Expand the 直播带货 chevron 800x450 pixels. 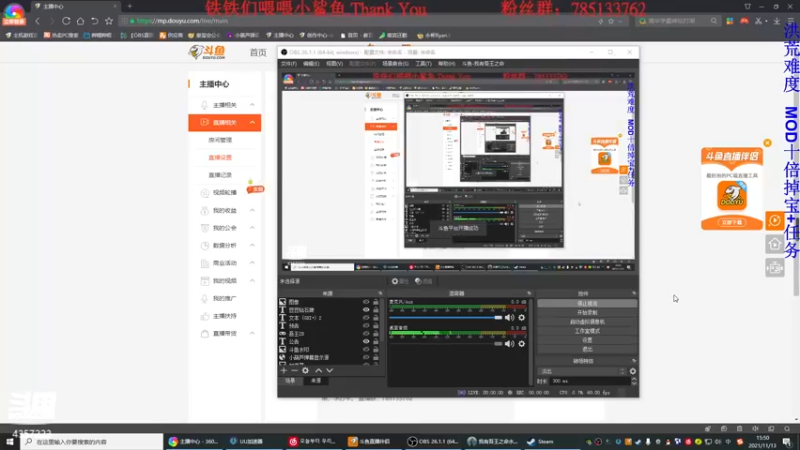252,333
